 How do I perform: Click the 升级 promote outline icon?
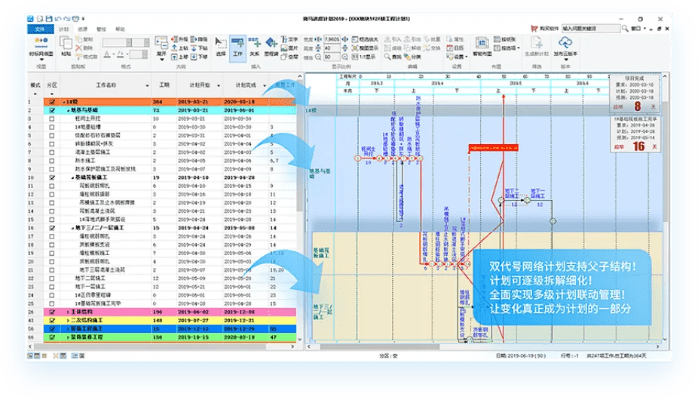pos(174,40)
